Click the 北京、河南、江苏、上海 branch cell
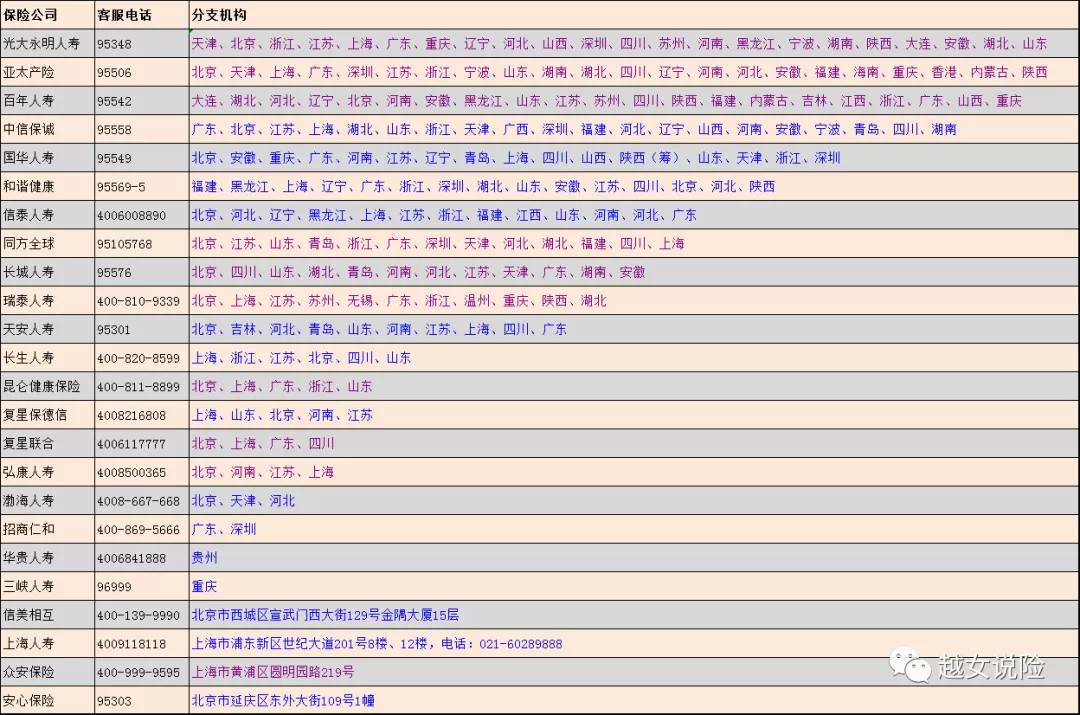This screenshot has width=1080, height=715. pos(634,473)
